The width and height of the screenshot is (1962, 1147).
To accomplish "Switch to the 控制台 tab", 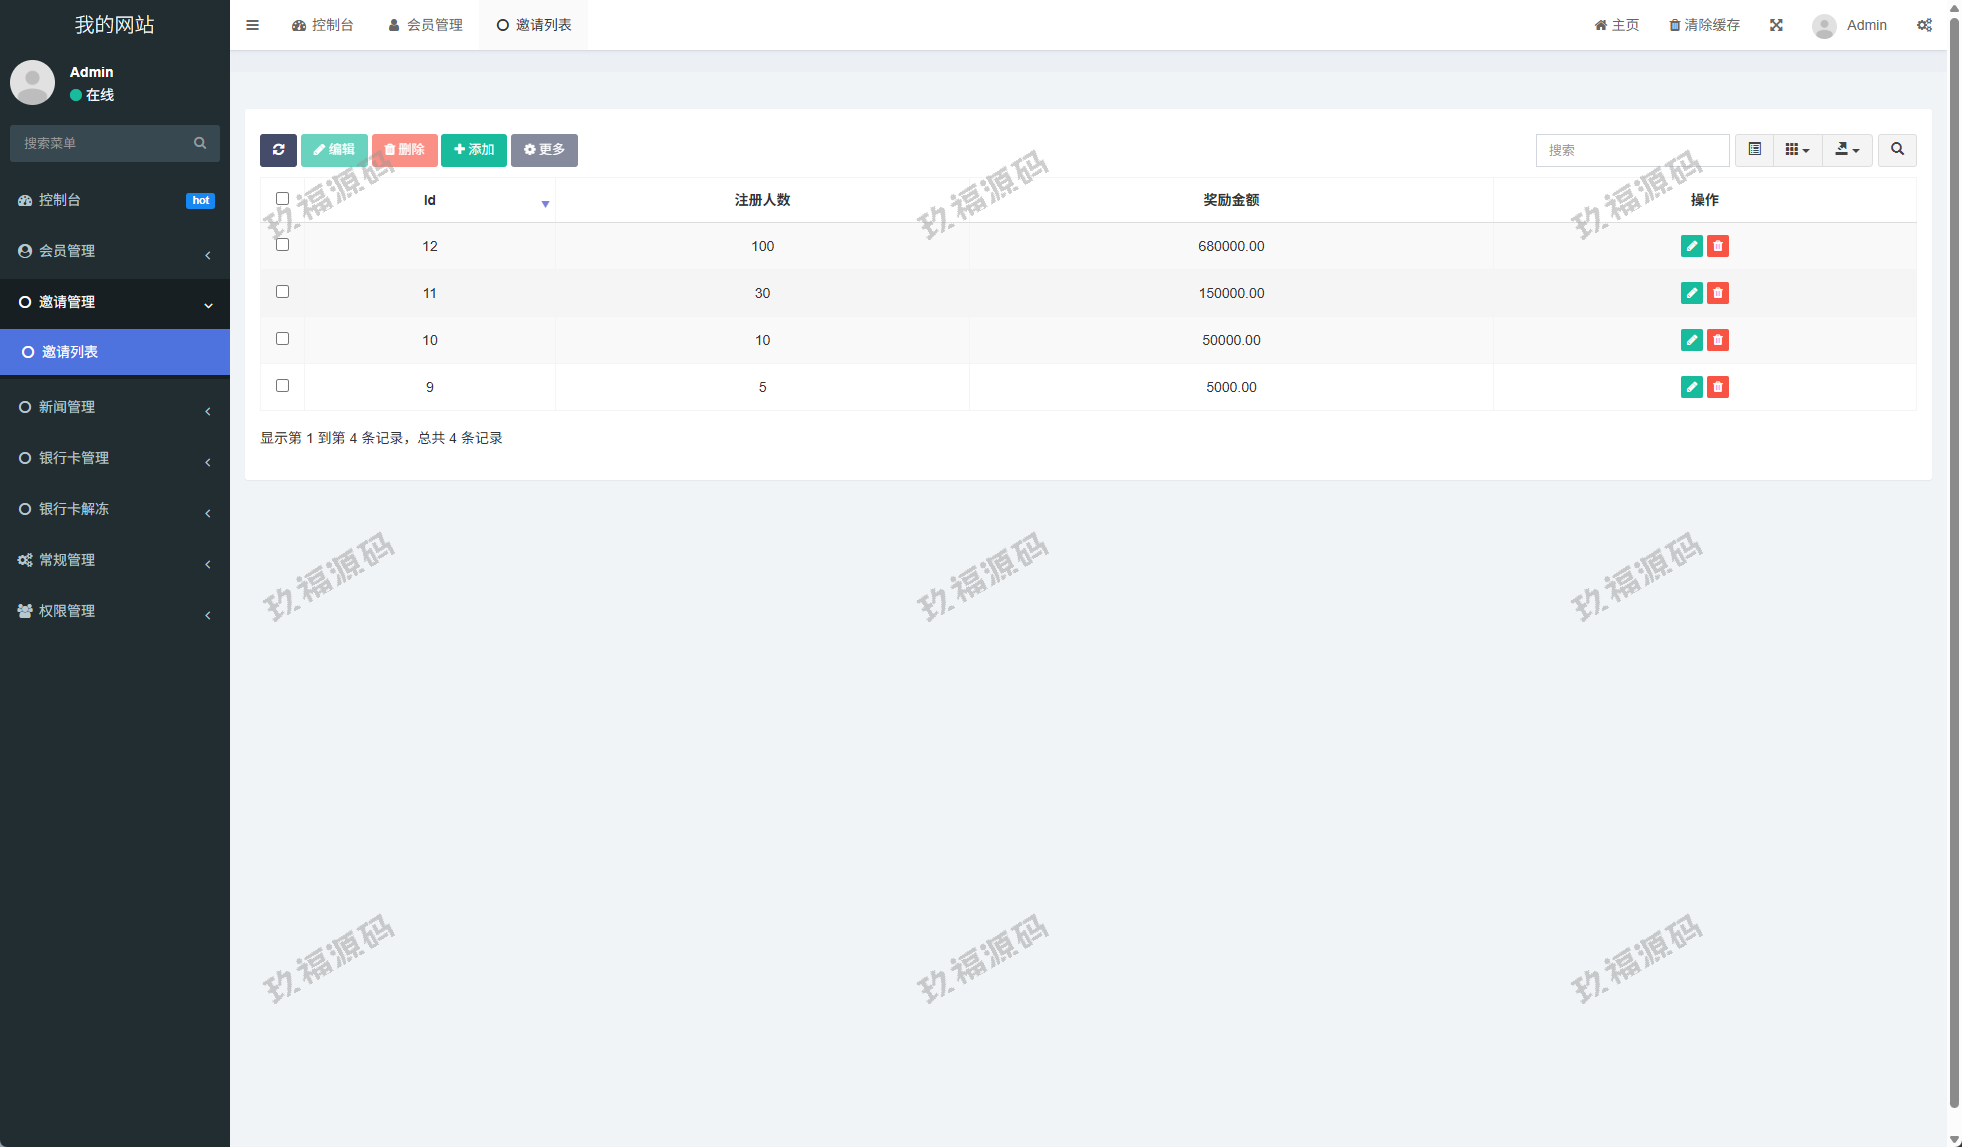I will click(323, 25).
